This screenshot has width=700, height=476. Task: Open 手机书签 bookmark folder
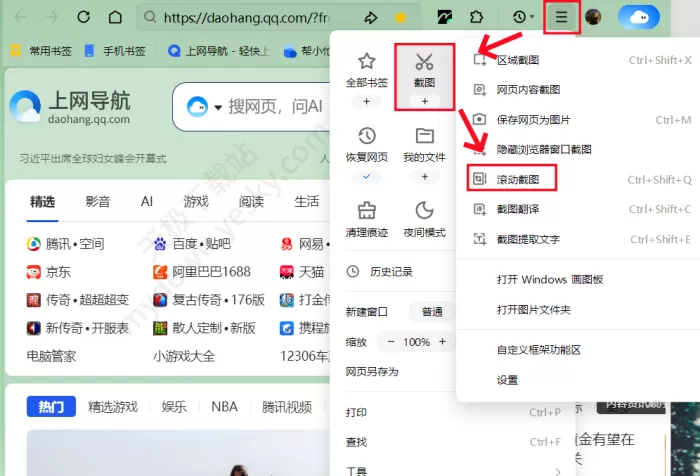click(x=115, y=51)
